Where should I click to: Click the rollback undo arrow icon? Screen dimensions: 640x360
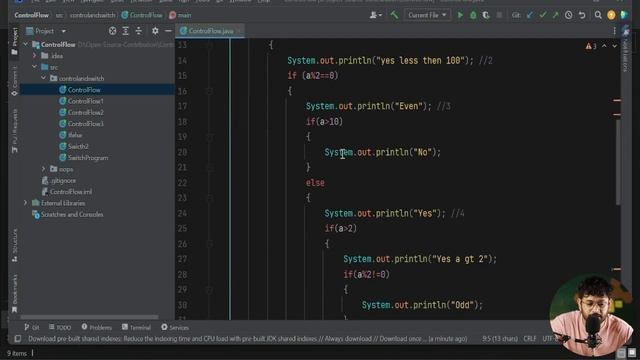tap(582, 15)
